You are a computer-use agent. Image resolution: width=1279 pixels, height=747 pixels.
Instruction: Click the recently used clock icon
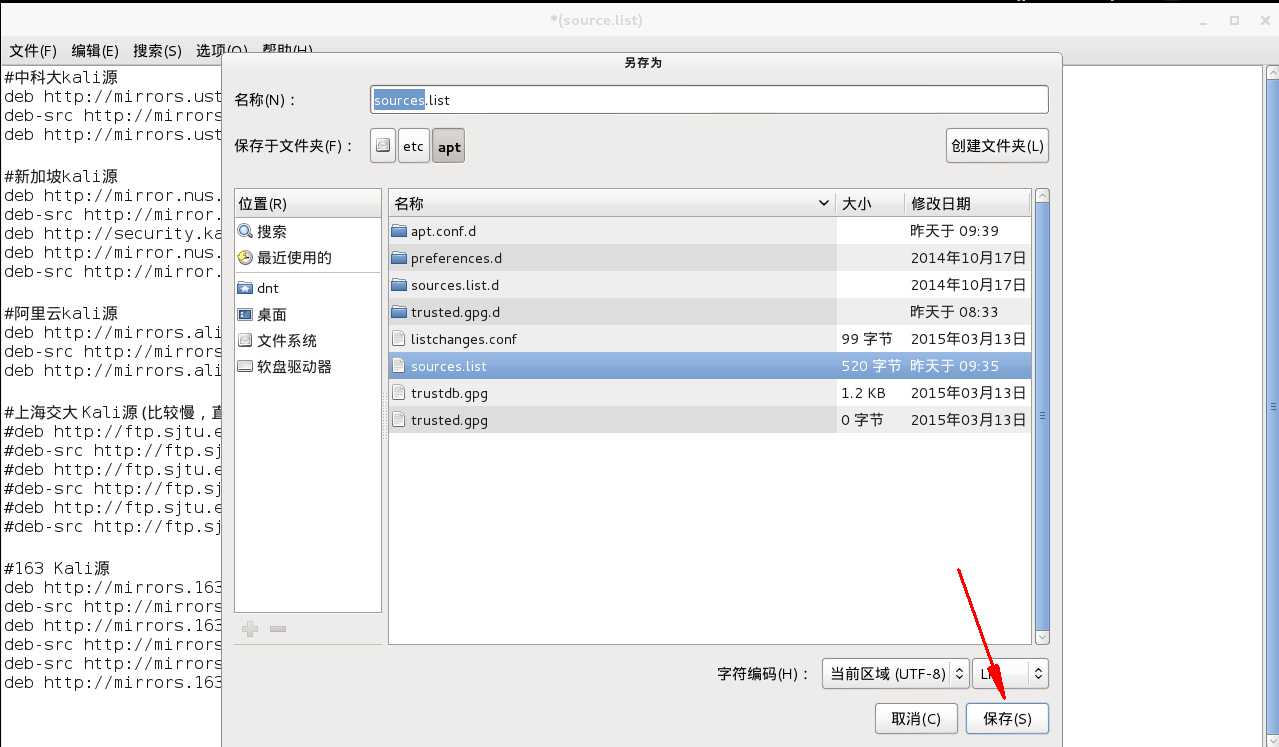pyautogui.click(x=245, y=258)
